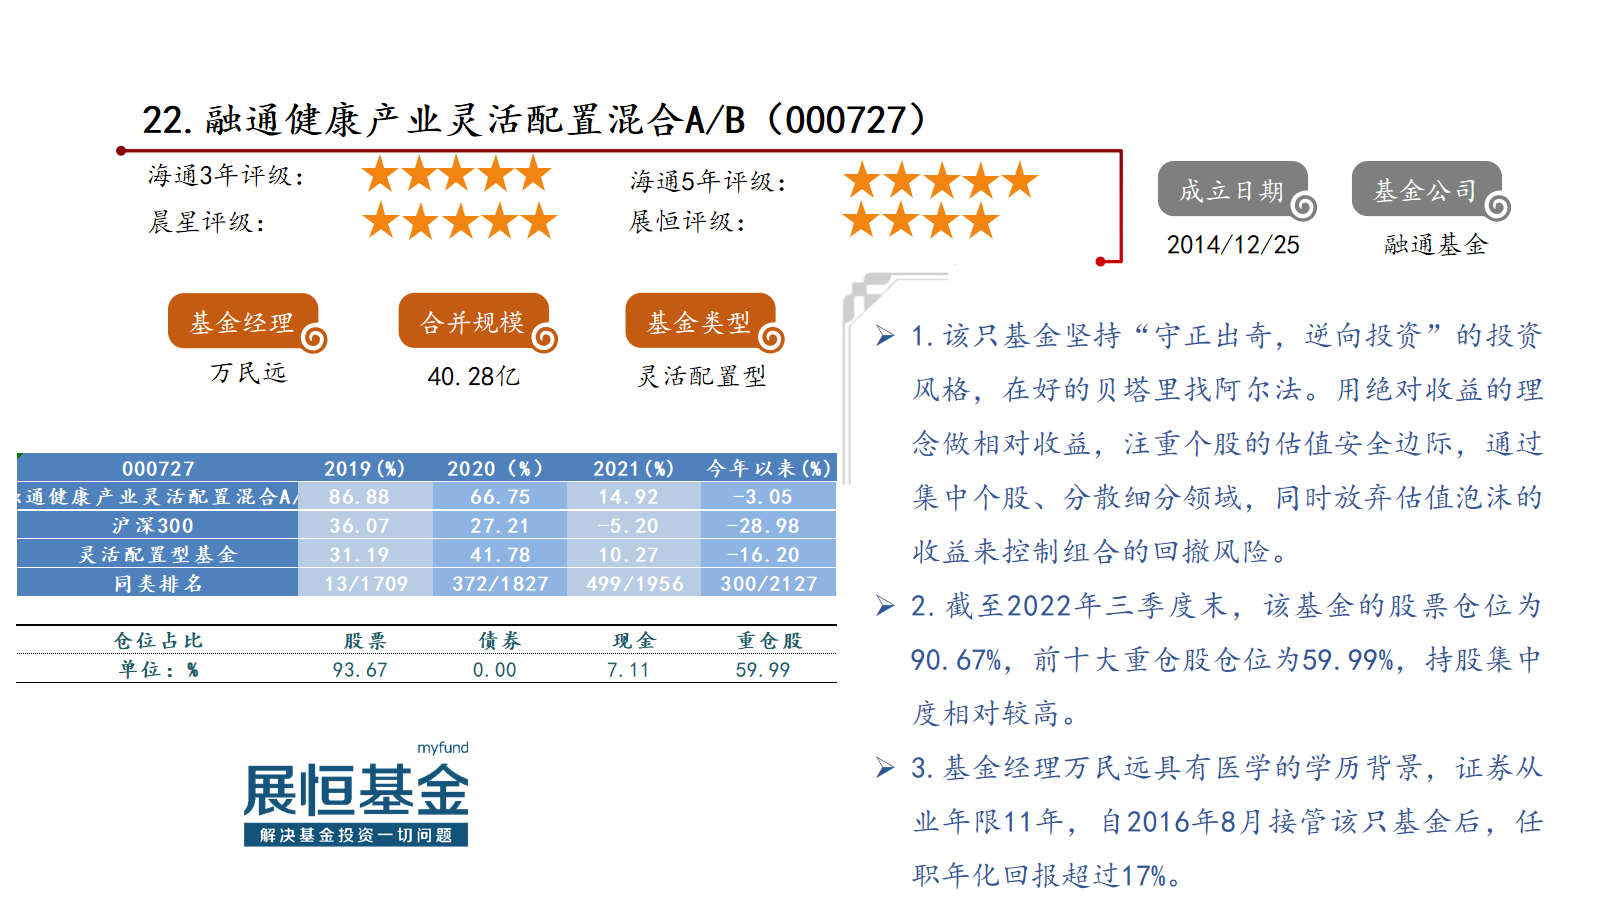Click cell value 66.75
1600x900 pixels.
[x=500, y=497]
